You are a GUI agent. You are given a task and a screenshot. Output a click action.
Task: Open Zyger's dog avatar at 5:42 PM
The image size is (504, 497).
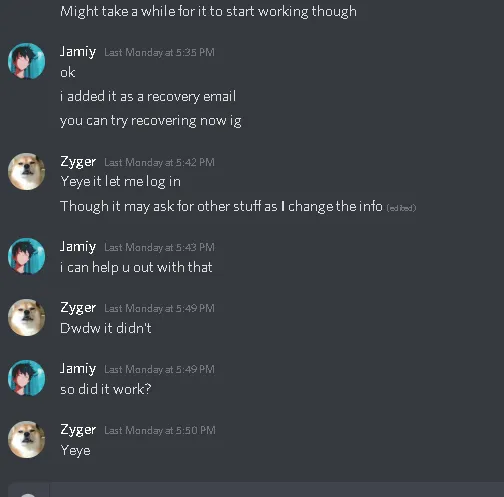coord(26,171)
